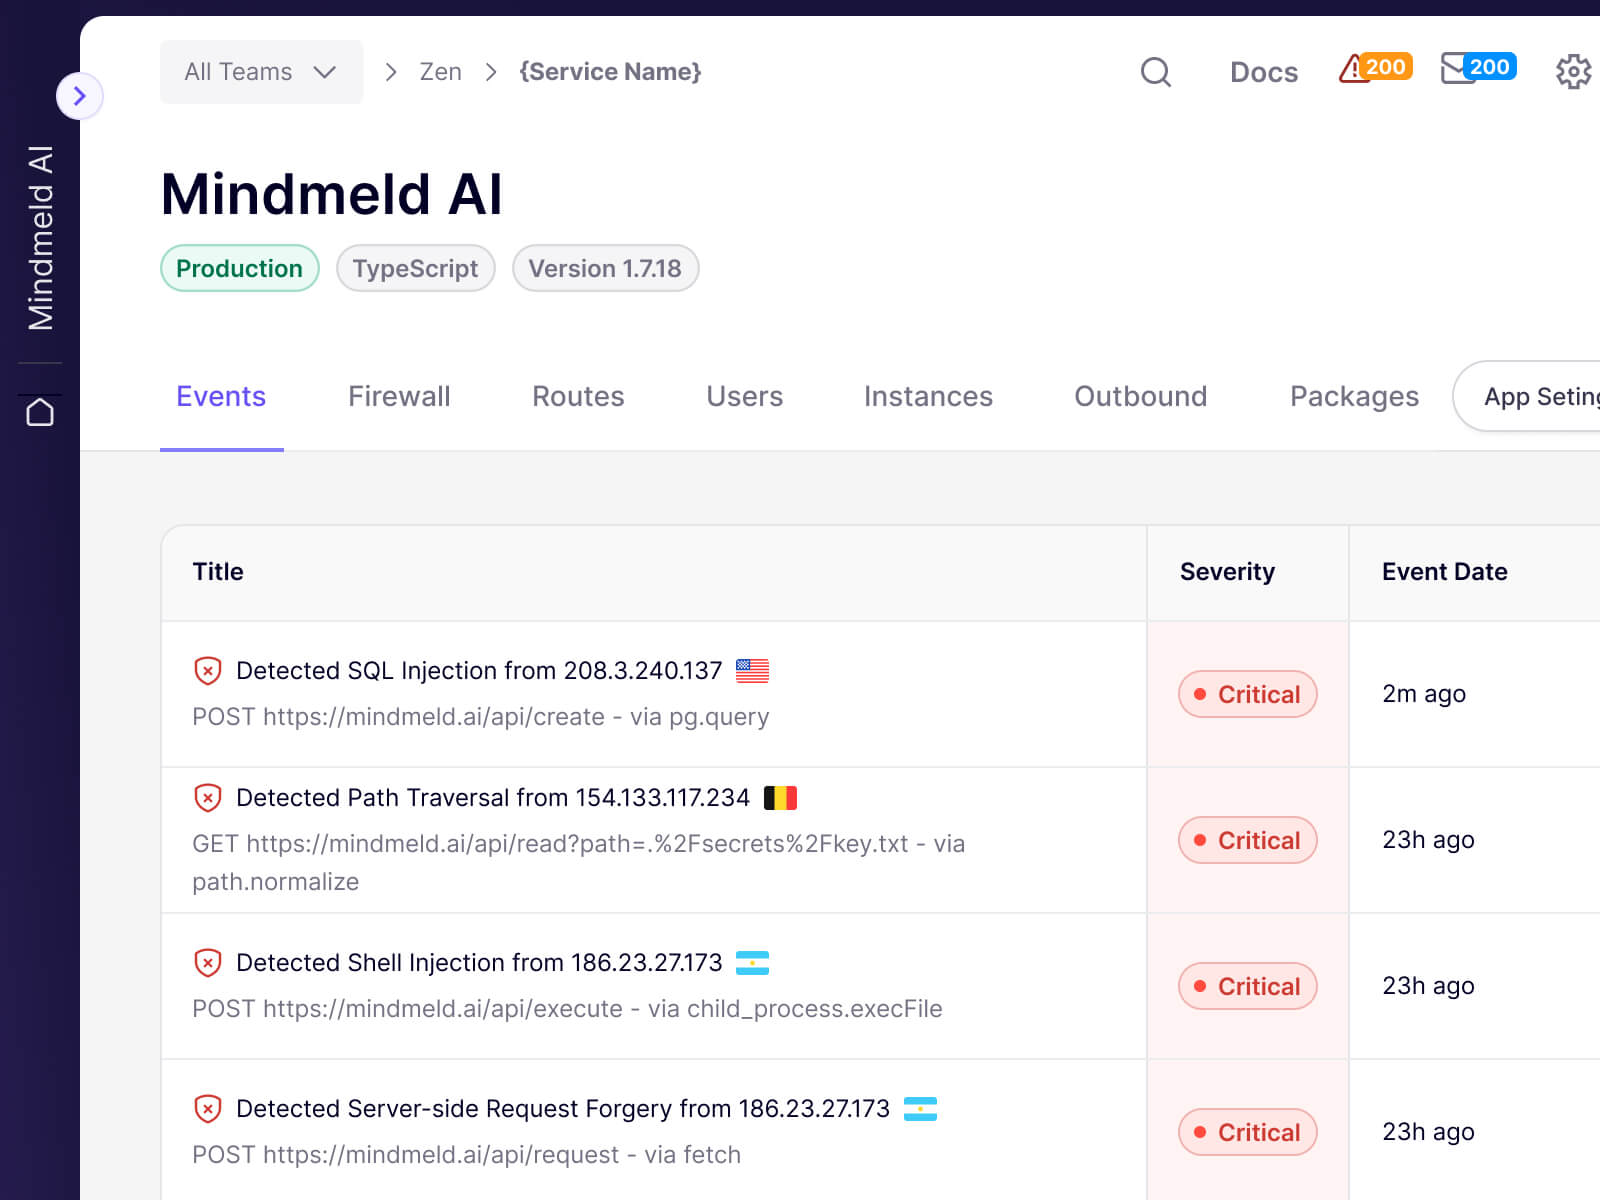The width and height of the screenshot is (1600, 1200).
Task: Click Critical badge on Server-side Request Forgery row
Action: 1248,1132
